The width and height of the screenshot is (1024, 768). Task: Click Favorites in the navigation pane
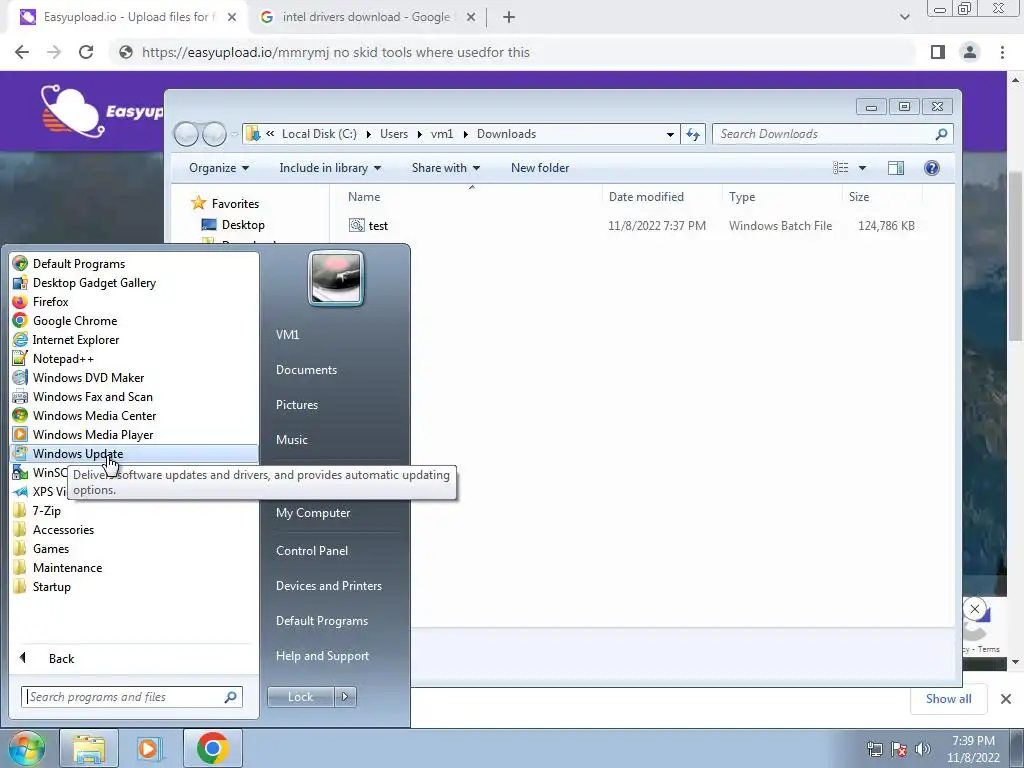tap(235, 204)
